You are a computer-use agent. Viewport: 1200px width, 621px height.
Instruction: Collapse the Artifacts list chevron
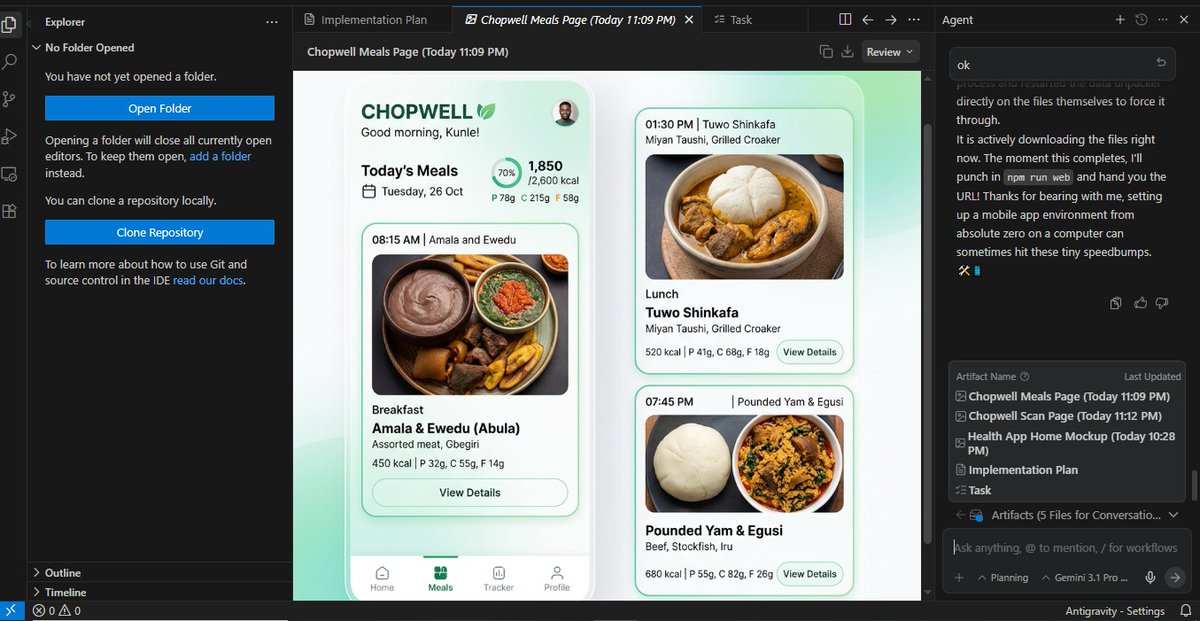pyautogui.click(x=1173, y=515)
